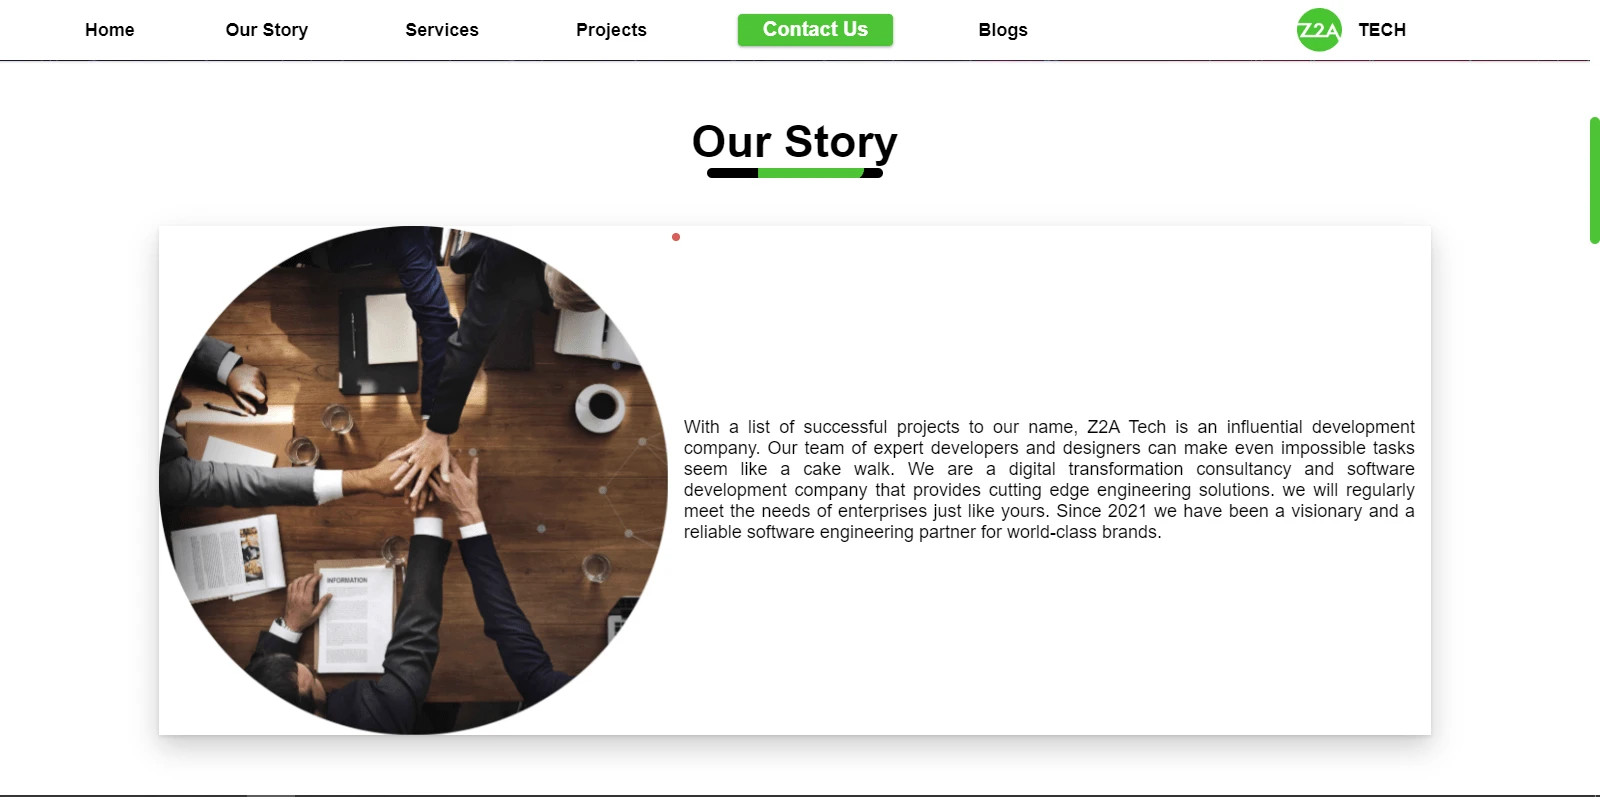Select Projects in the navigation bar
1600x804 pixels.
pyautogui.click(x=611, y=30)
